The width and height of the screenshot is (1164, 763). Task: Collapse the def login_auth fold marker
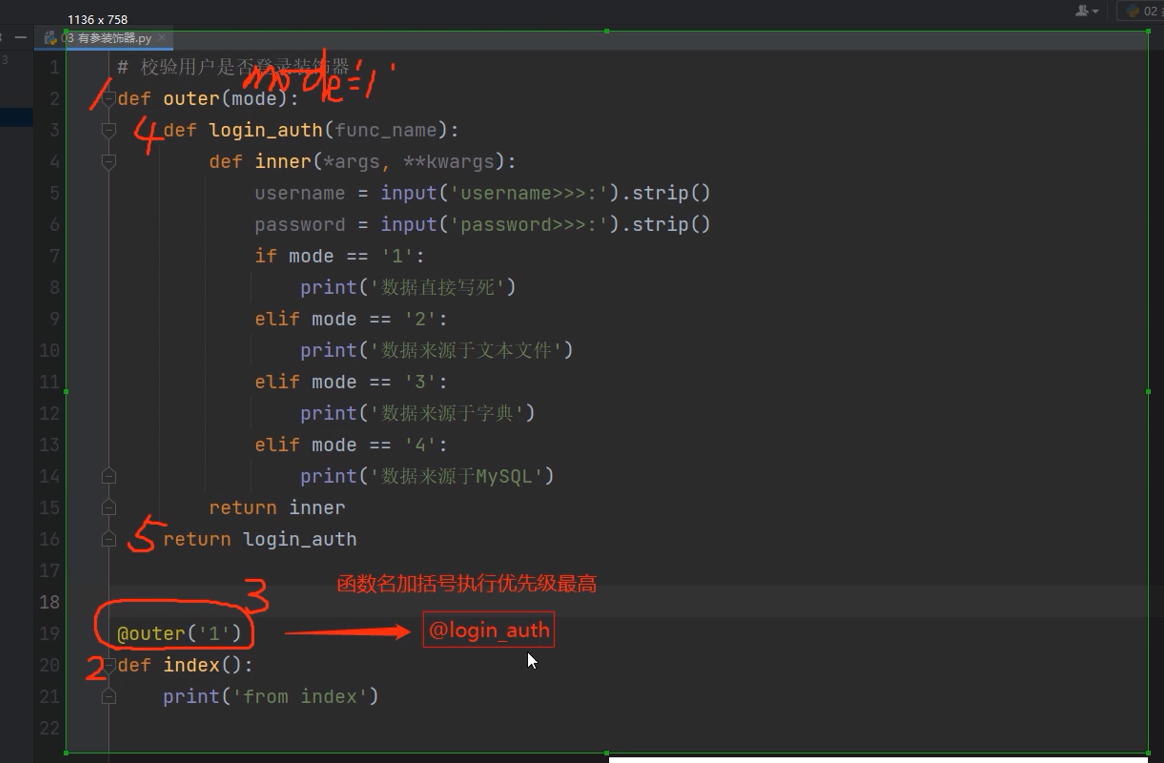(108, 131)
